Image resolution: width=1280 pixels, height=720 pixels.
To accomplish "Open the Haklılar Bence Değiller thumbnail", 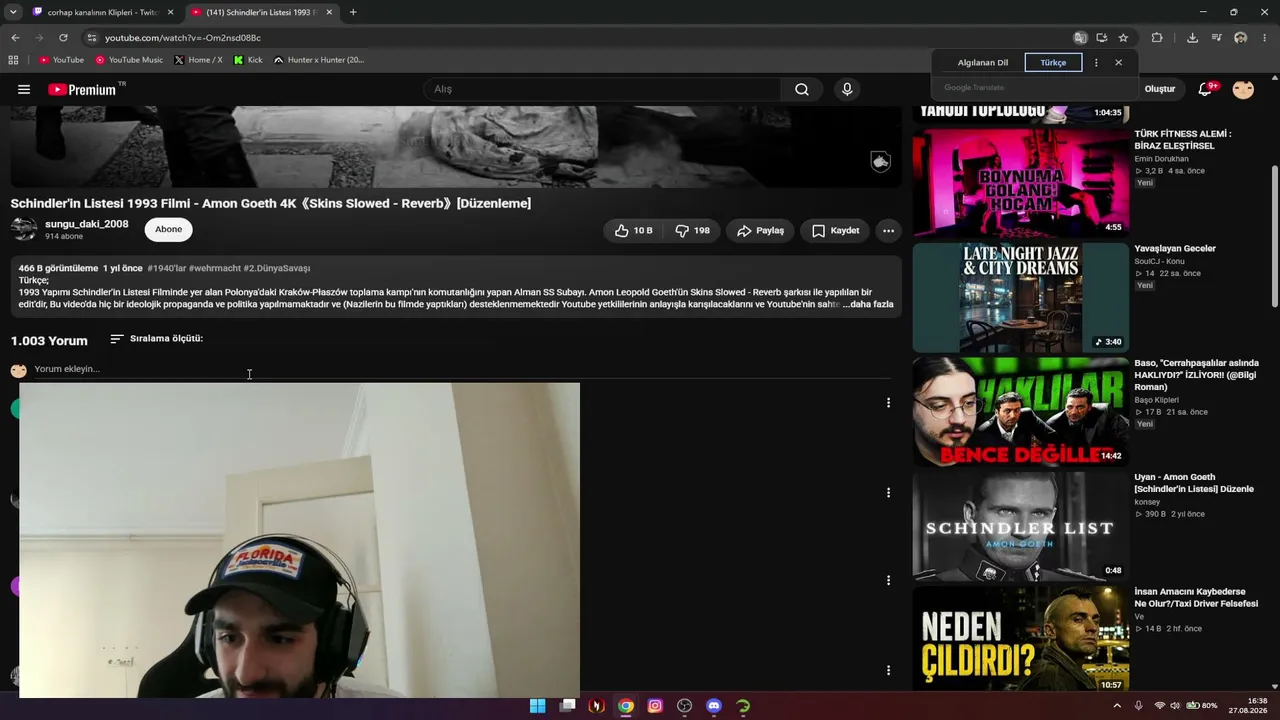I will tap(1020, 411).
